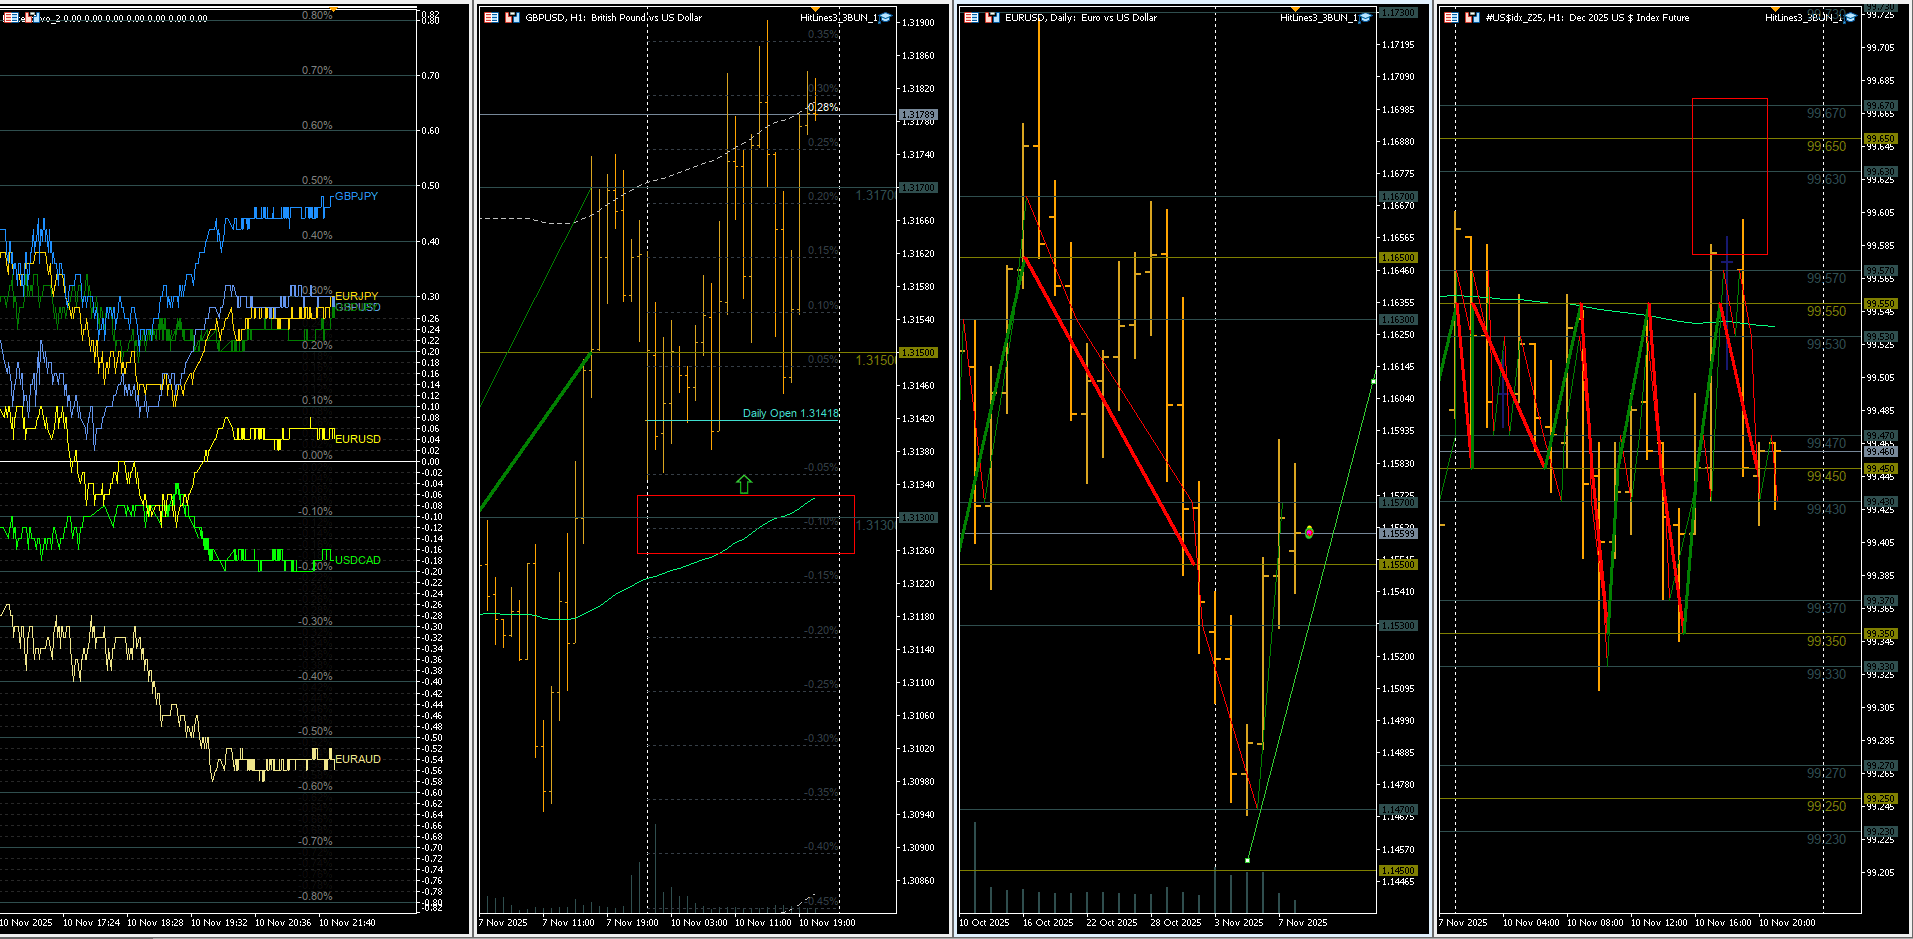Viewport: 1913px width, 939px height.
Task: Click expert advisor hat icon on US Index chart
Action: point(1849,17)
